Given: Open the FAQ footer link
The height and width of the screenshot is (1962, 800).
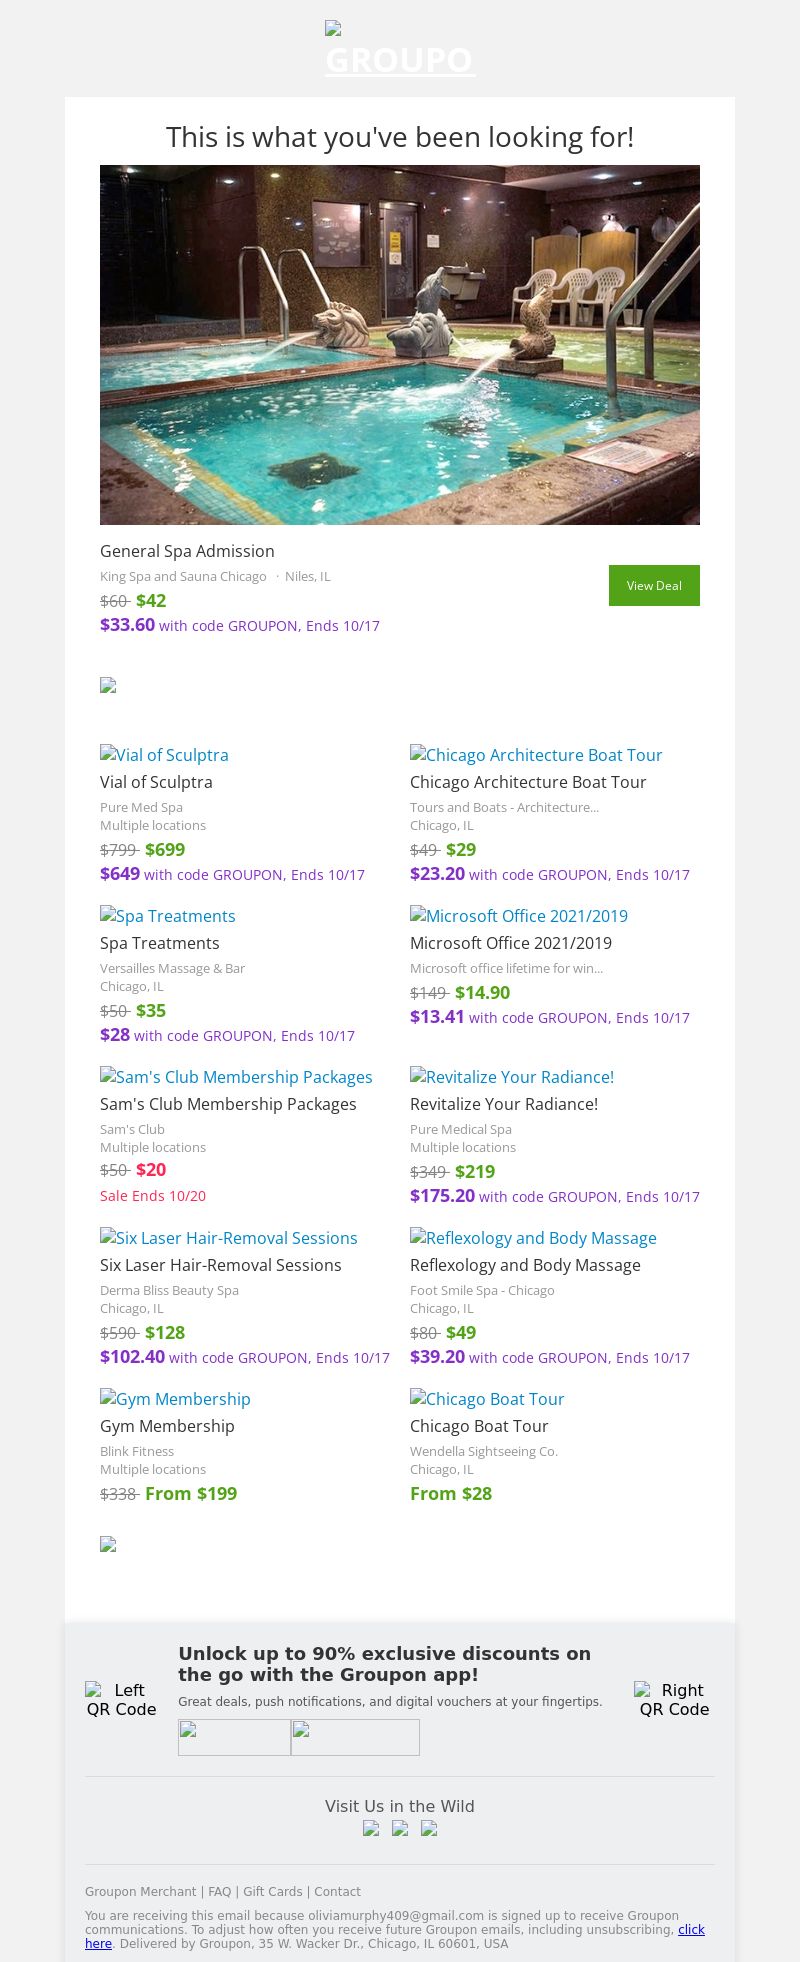Looking at the screenshot, I should (x=219, y=1892).
